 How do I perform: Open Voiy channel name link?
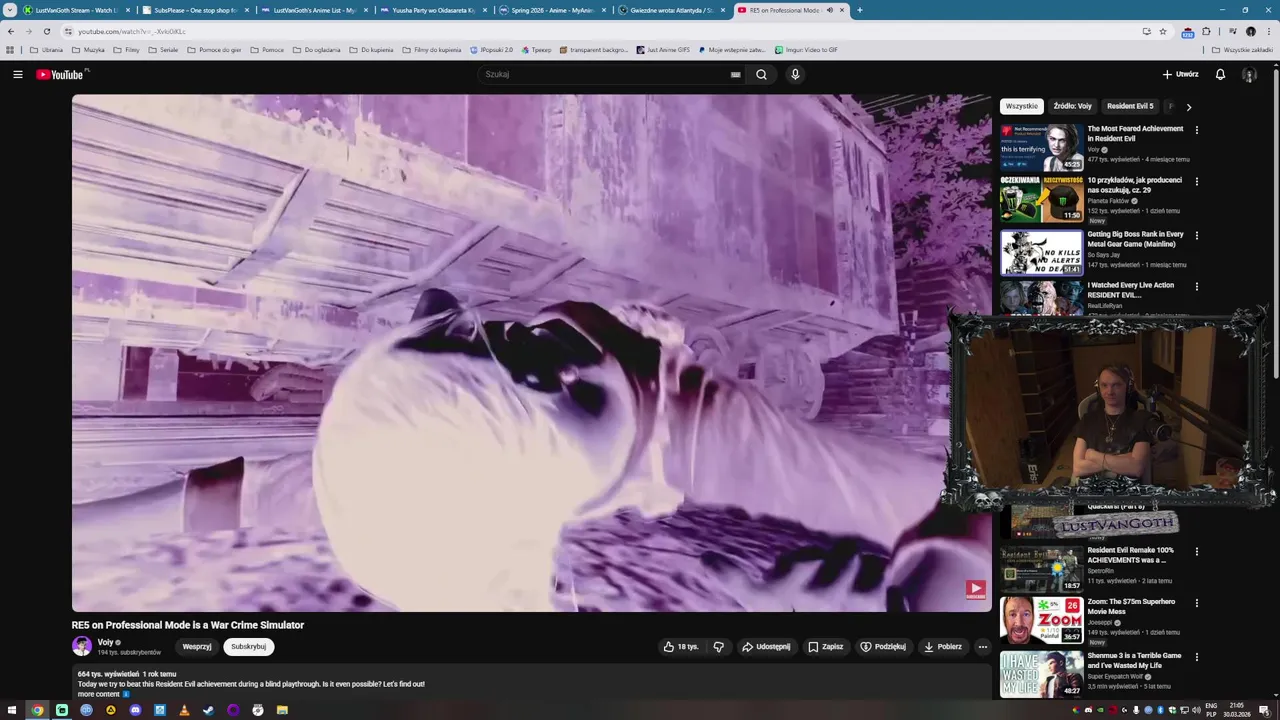105,642
